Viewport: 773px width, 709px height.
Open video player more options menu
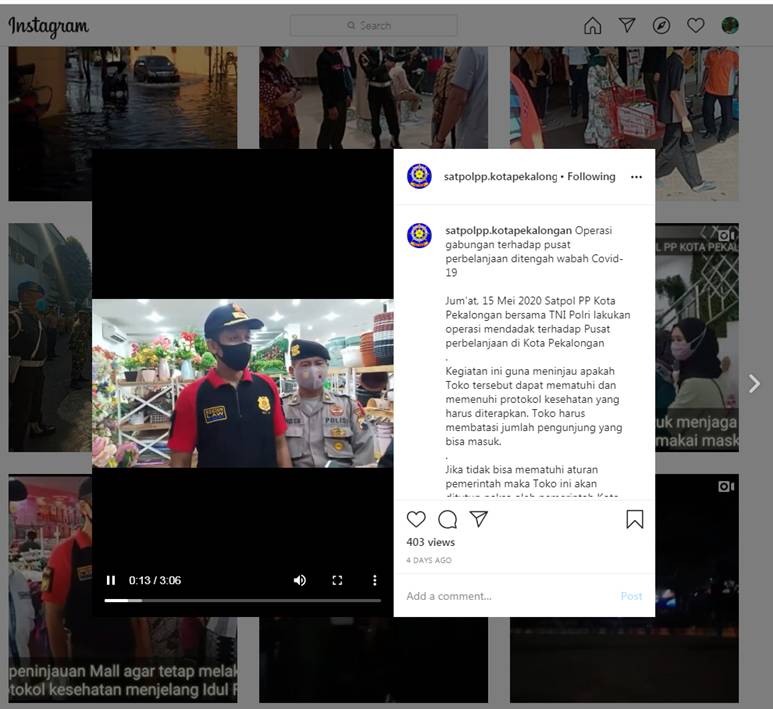[x=375, y=580]
